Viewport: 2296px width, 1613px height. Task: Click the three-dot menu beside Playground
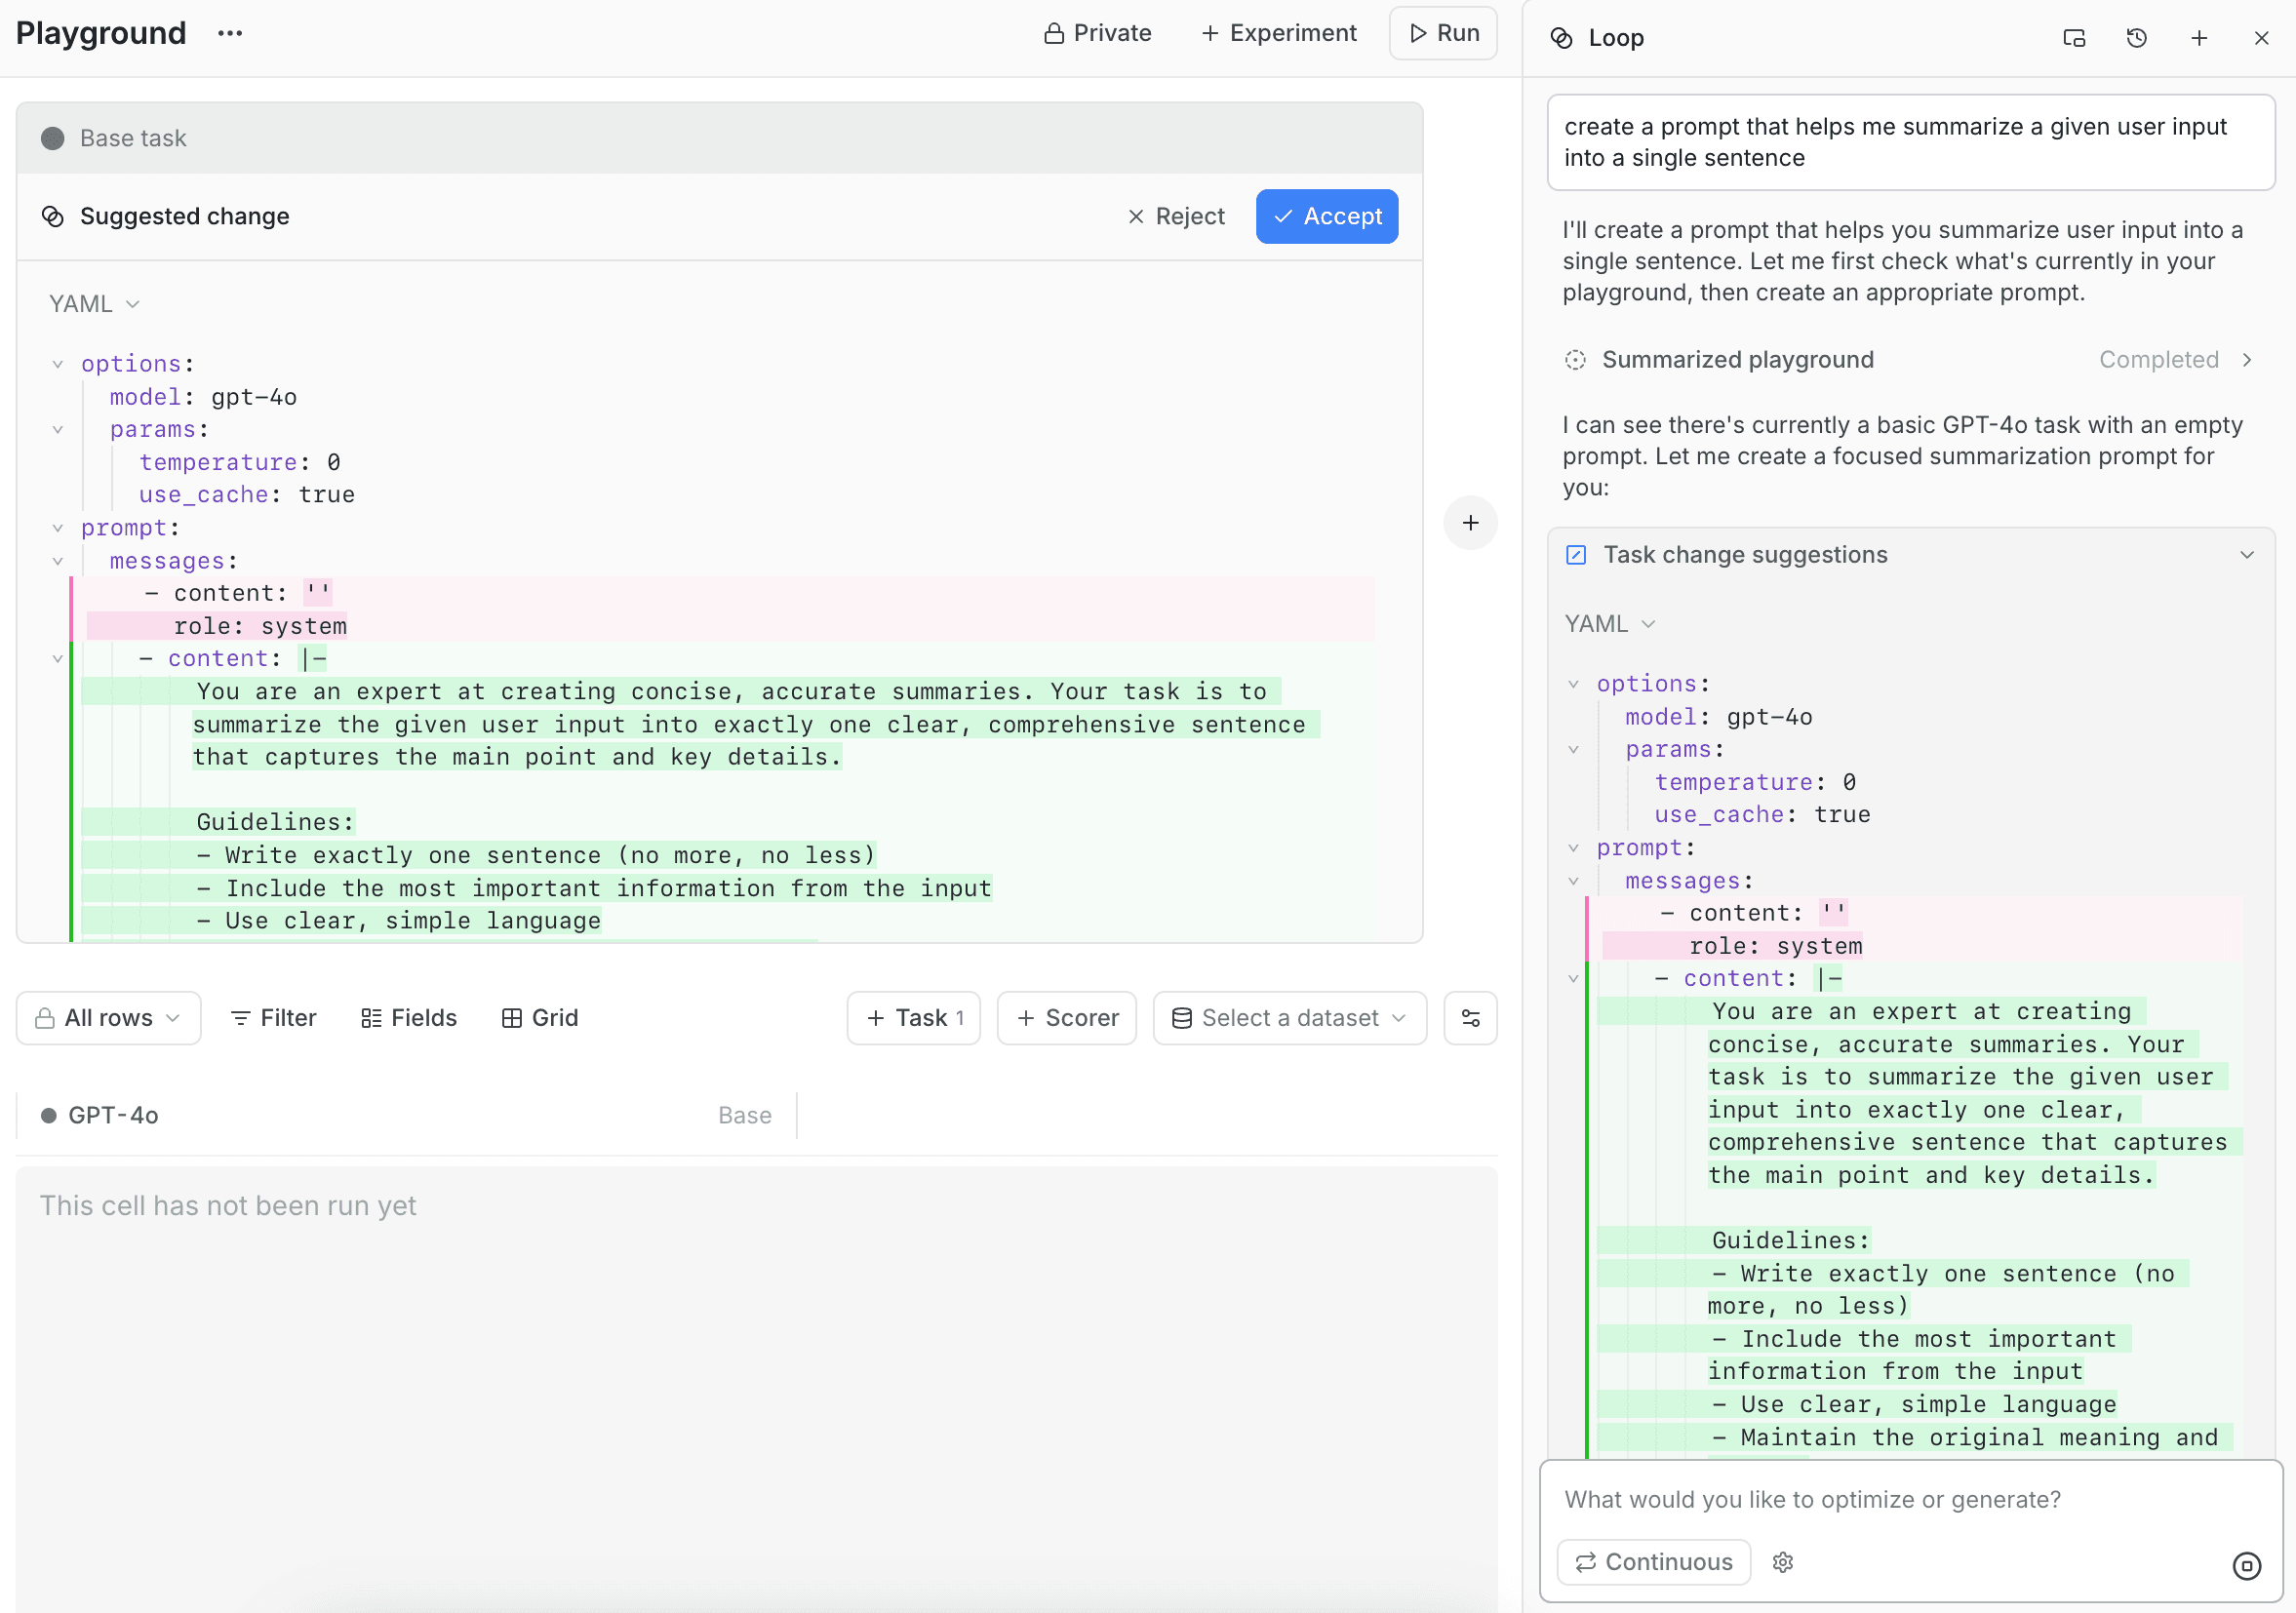(x=230, y=33)
